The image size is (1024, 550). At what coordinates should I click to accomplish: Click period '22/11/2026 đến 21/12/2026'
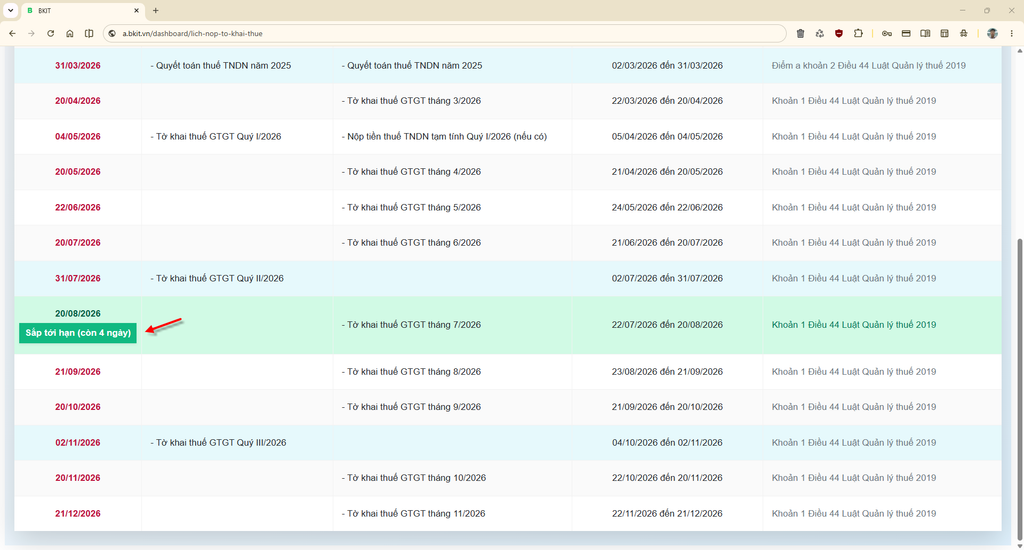tap(667, 513)
